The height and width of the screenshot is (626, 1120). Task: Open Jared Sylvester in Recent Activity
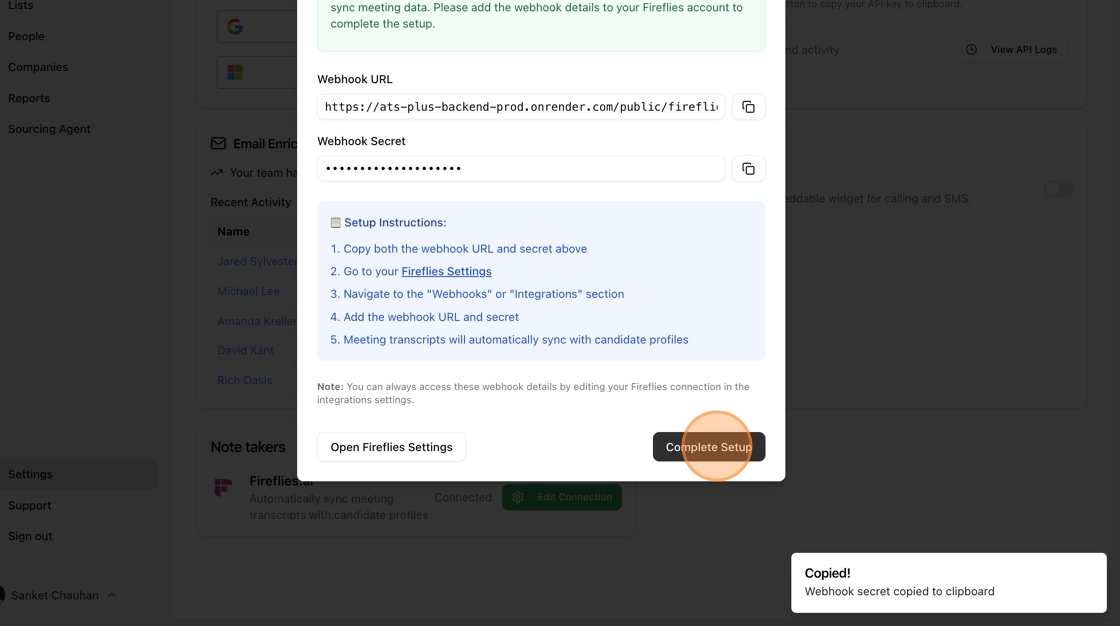[x=257, y=262]
